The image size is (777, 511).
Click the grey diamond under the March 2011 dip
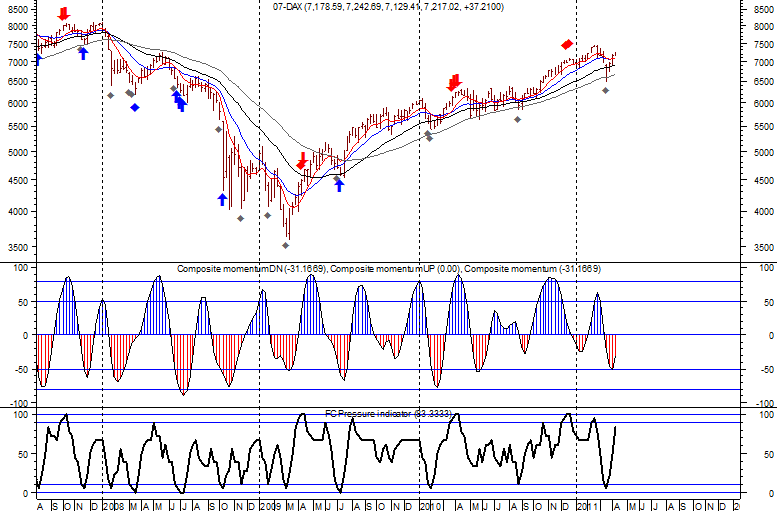click(x=606, y=90)
